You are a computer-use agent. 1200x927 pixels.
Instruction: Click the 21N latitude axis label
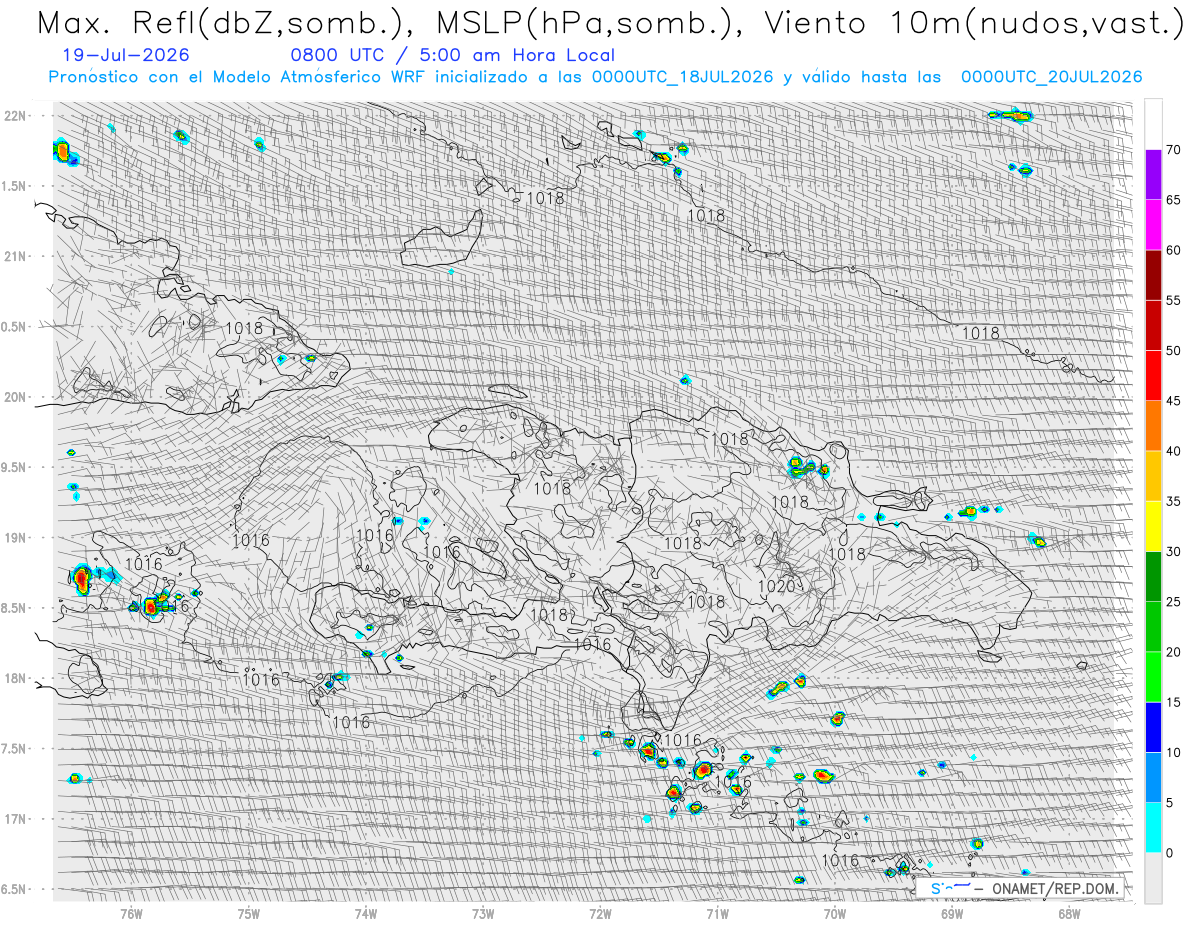pos(16,257)
